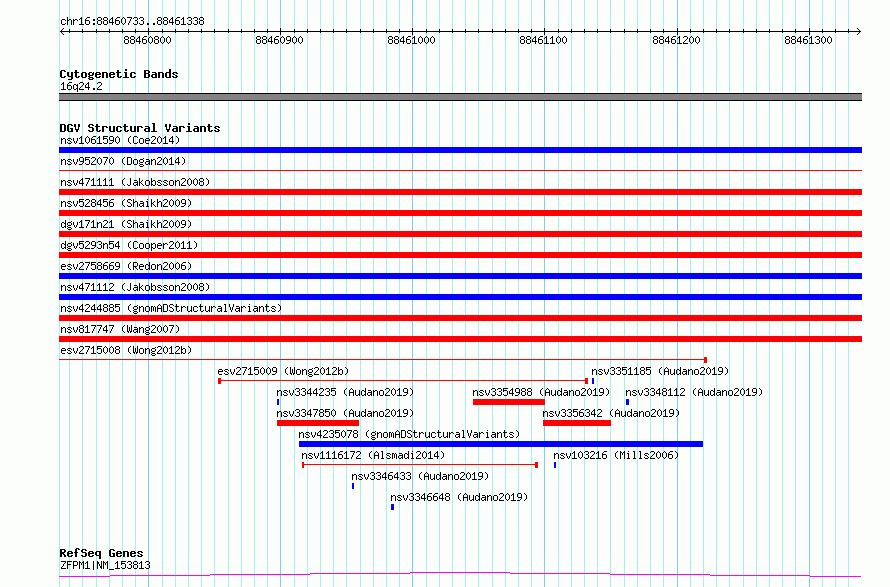
Task: Open the nsv952070 (Dogan2014) variant label
Action: click(x=123, y=161)
